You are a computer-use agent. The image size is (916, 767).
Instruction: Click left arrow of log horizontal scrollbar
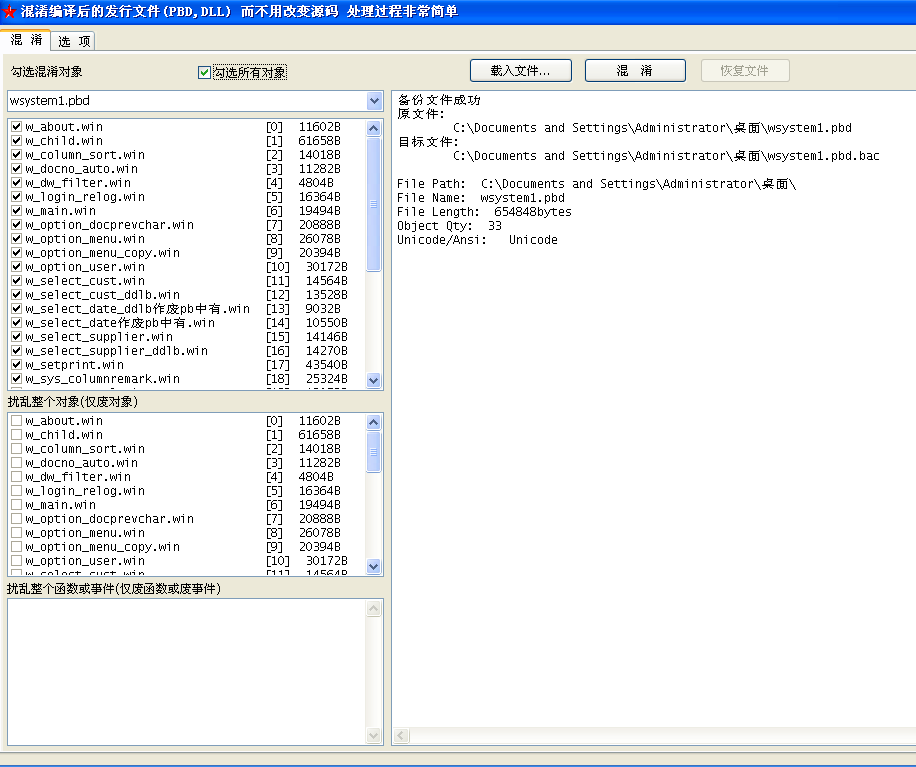point(401,737)
